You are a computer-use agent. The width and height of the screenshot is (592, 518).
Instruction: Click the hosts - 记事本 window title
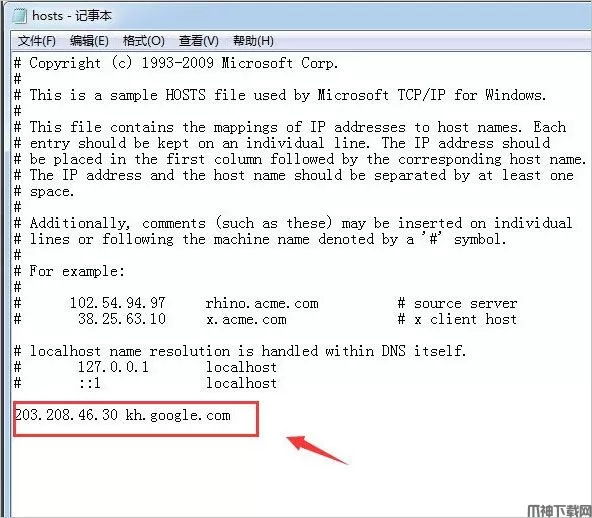pyautogui.click(x=72, y=16)
